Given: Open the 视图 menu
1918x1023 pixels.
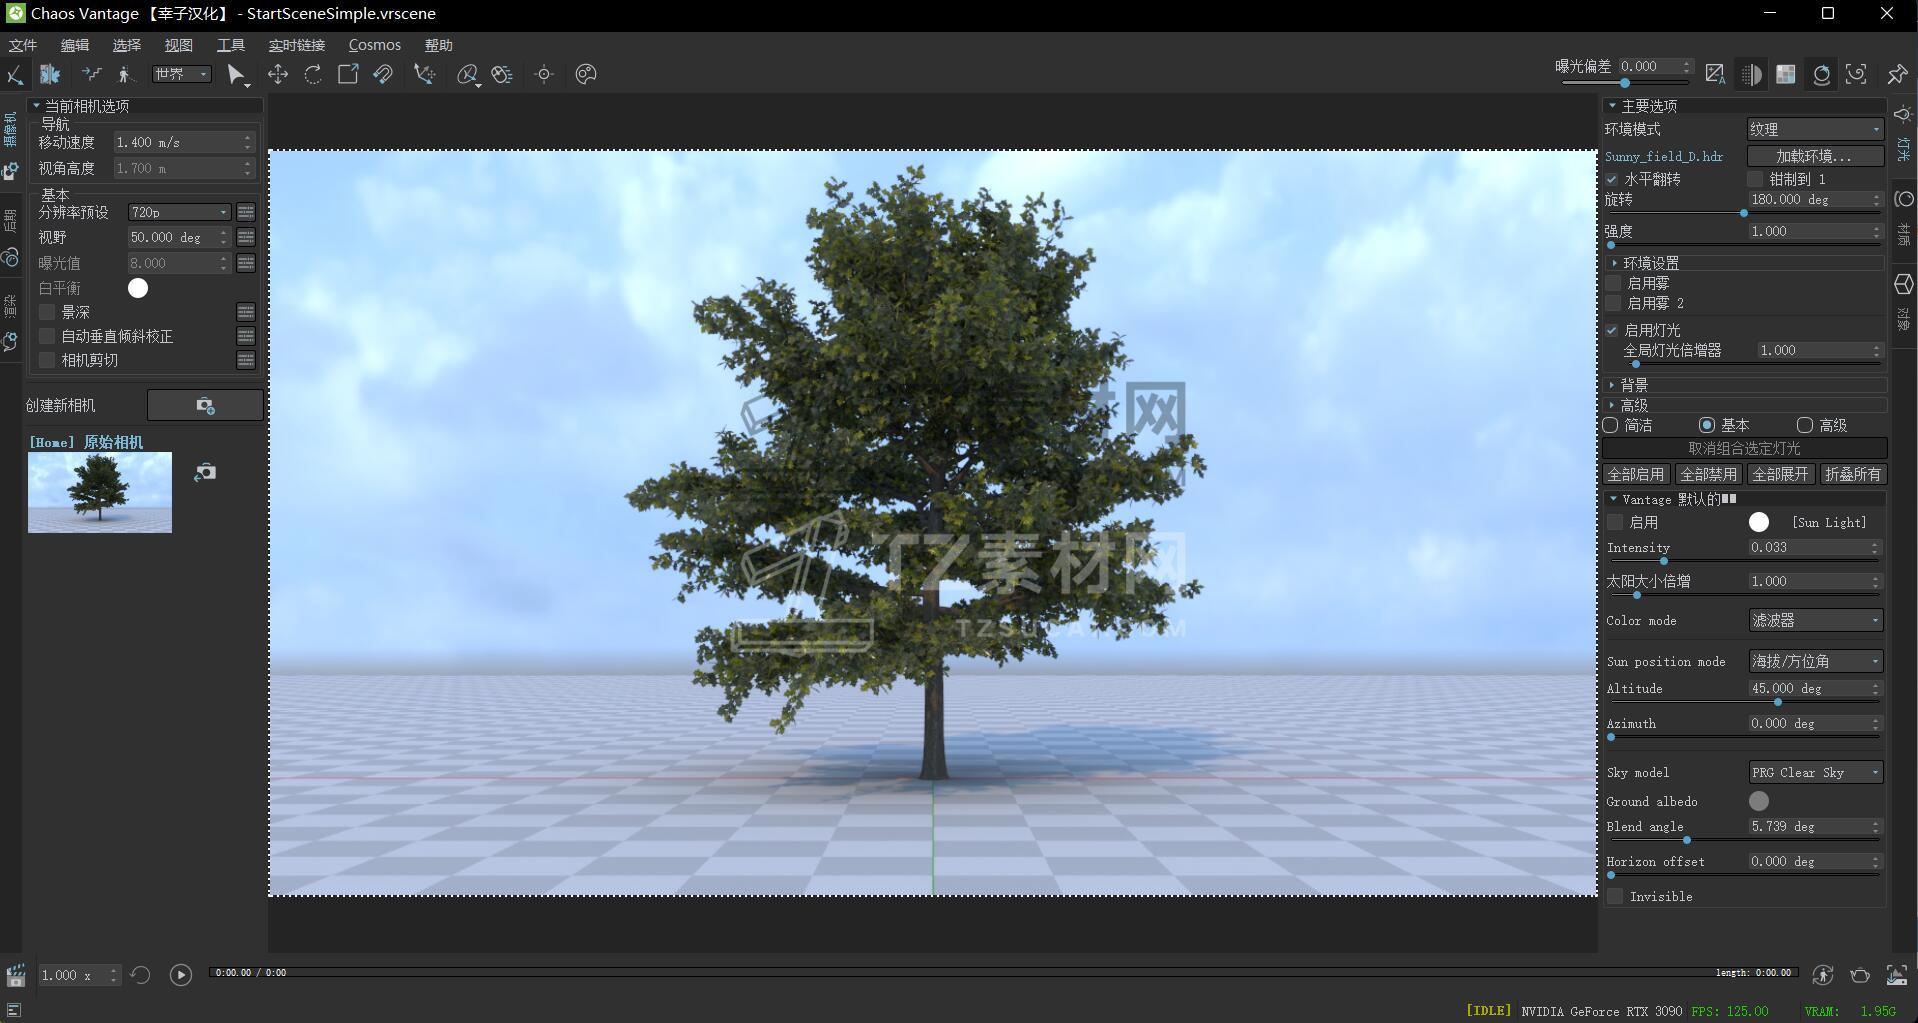Looking at the screenshot, I should click(179, 45).
